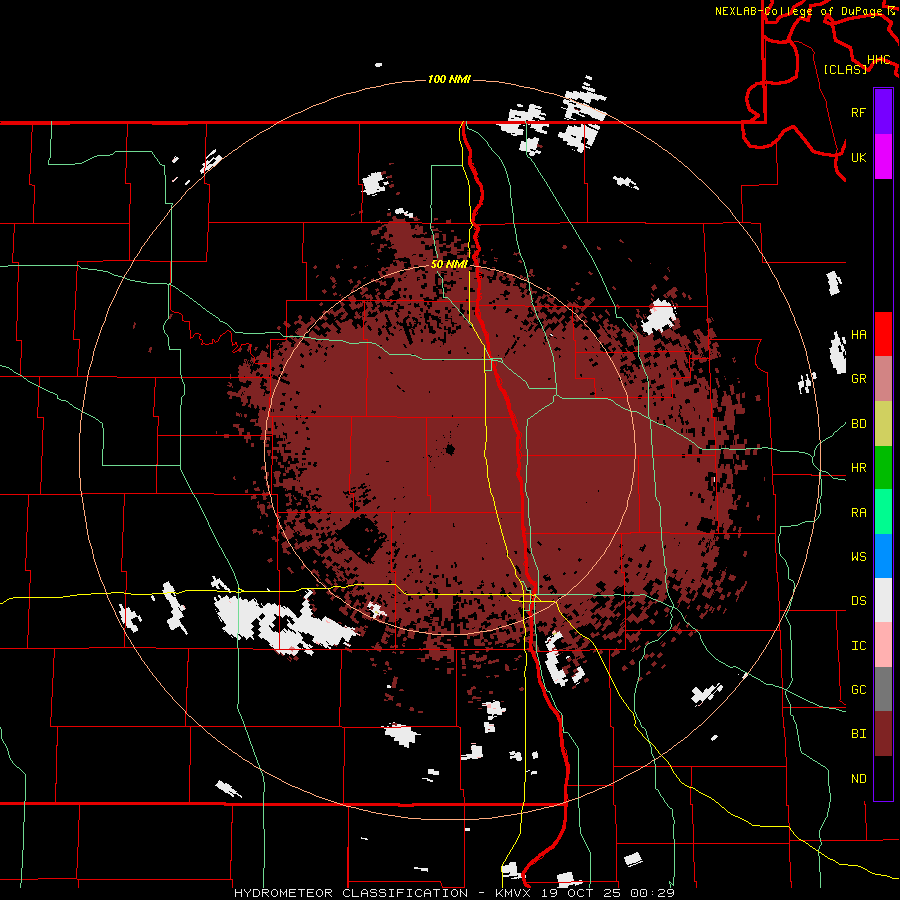Image resolution: width=900 pixels, height=900 pixels.
Task: Pick the RA light-green legend swatch
Action: point(883,512)
